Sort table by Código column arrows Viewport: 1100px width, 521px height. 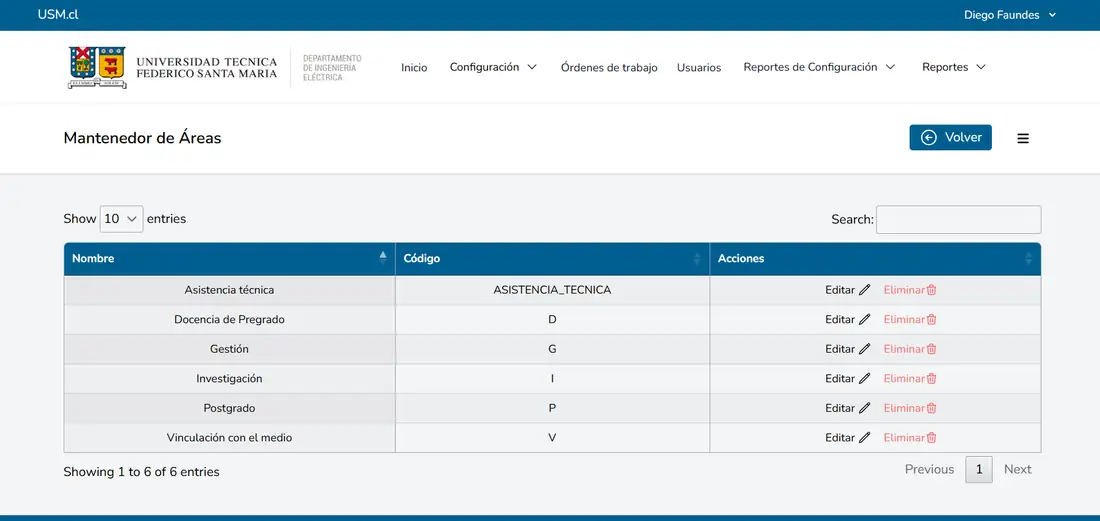coord(697,258)
